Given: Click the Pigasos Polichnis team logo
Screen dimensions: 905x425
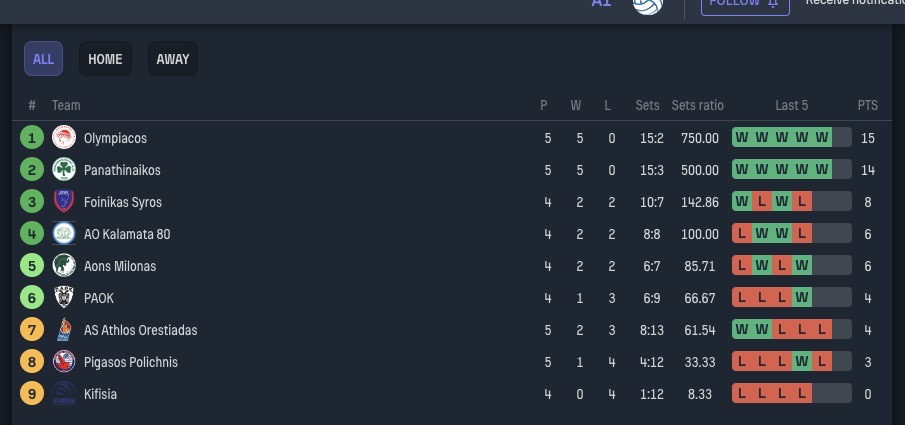Looking at the screenshot, I should (x=64, y=362).
